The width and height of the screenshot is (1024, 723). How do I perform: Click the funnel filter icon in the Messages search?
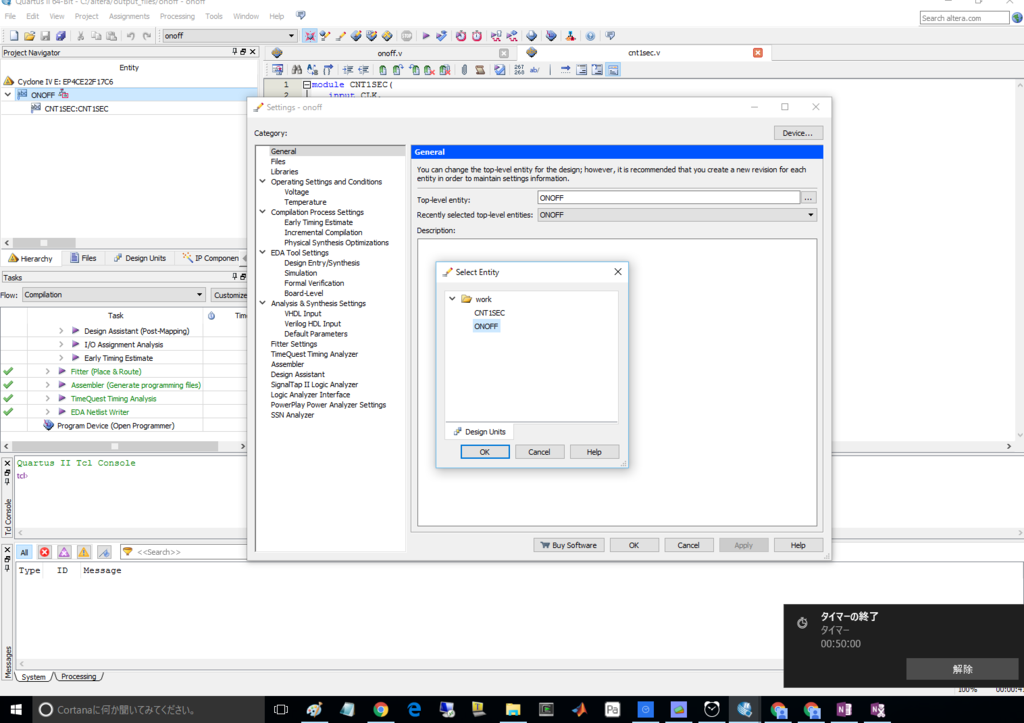pos(128,552)
